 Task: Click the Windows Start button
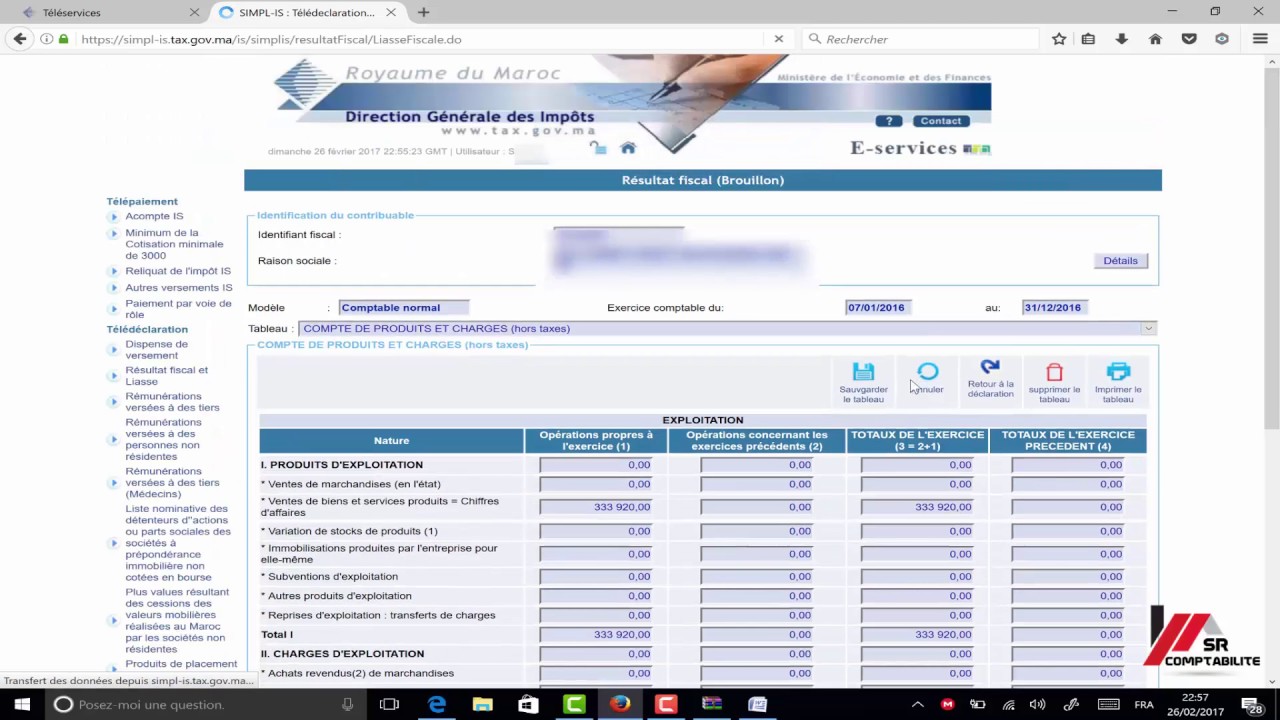pyautogui.click(x=22, y=704)
